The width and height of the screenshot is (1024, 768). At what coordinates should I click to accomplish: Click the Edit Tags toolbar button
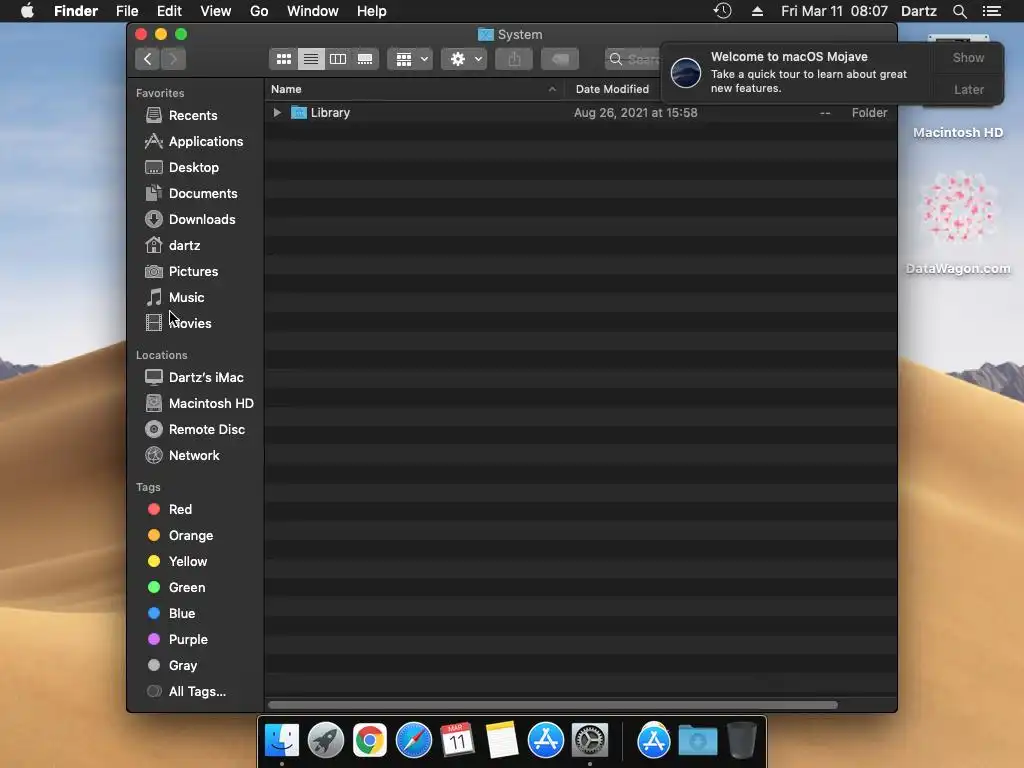tap(560, 59)
